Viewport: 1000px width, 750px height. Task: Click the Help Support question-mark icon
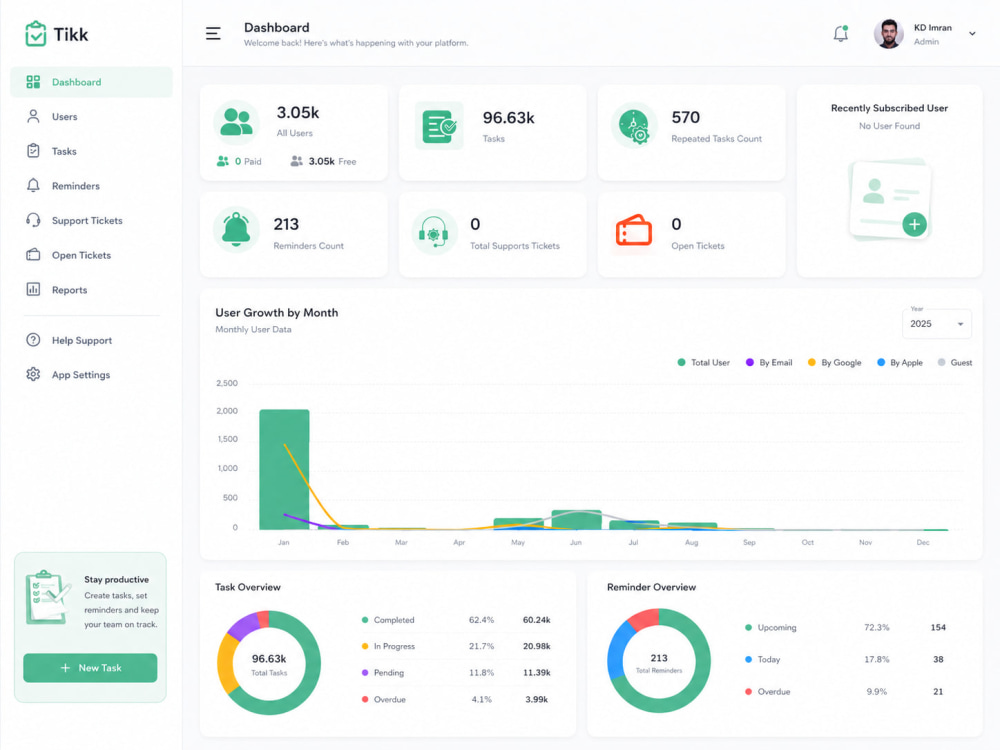[33, 340]
